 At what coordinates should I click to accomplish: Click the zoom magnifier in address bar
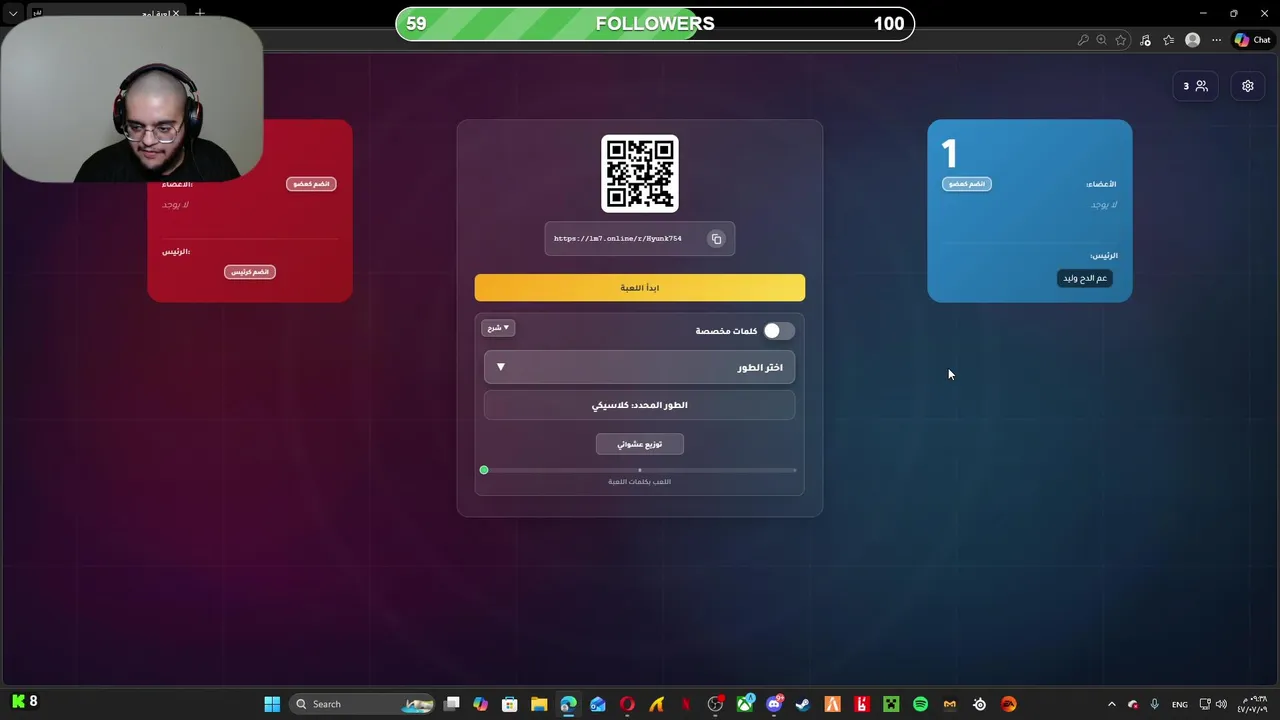coord(1101,40)
